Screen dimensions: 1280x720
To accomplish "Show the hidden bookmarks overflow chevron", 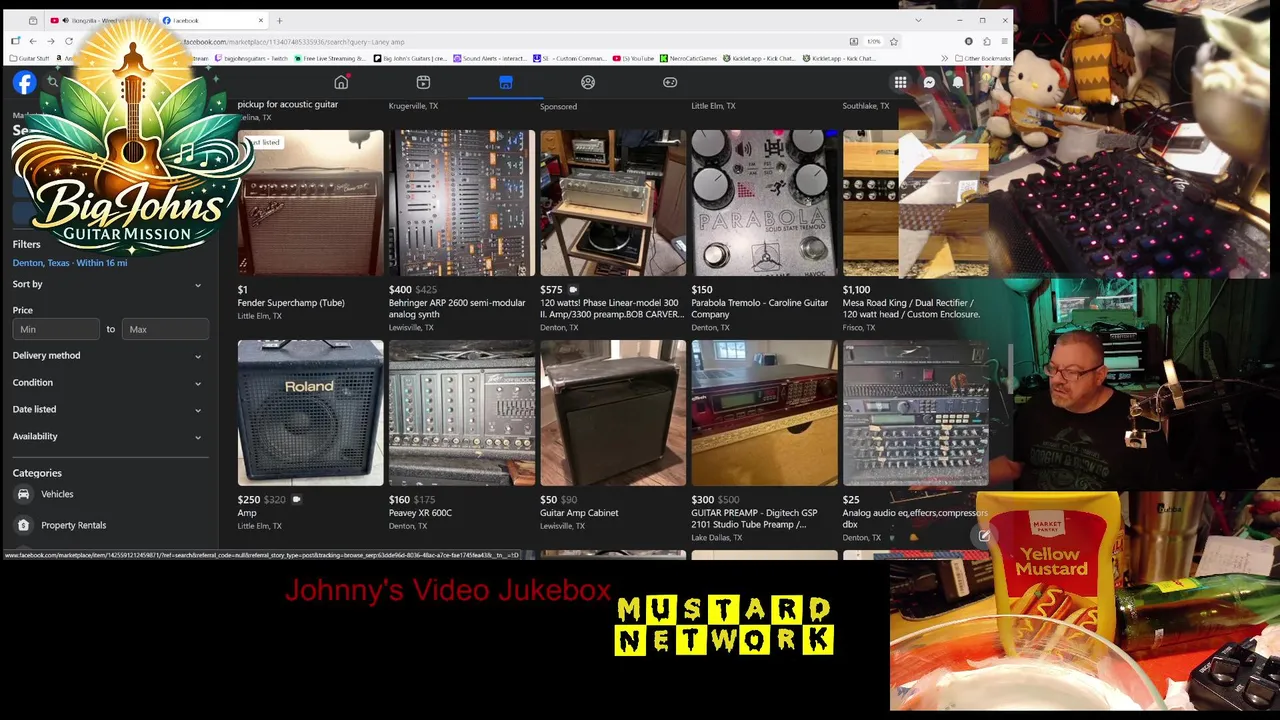I will pyautogui.click(x=945, y=58).
